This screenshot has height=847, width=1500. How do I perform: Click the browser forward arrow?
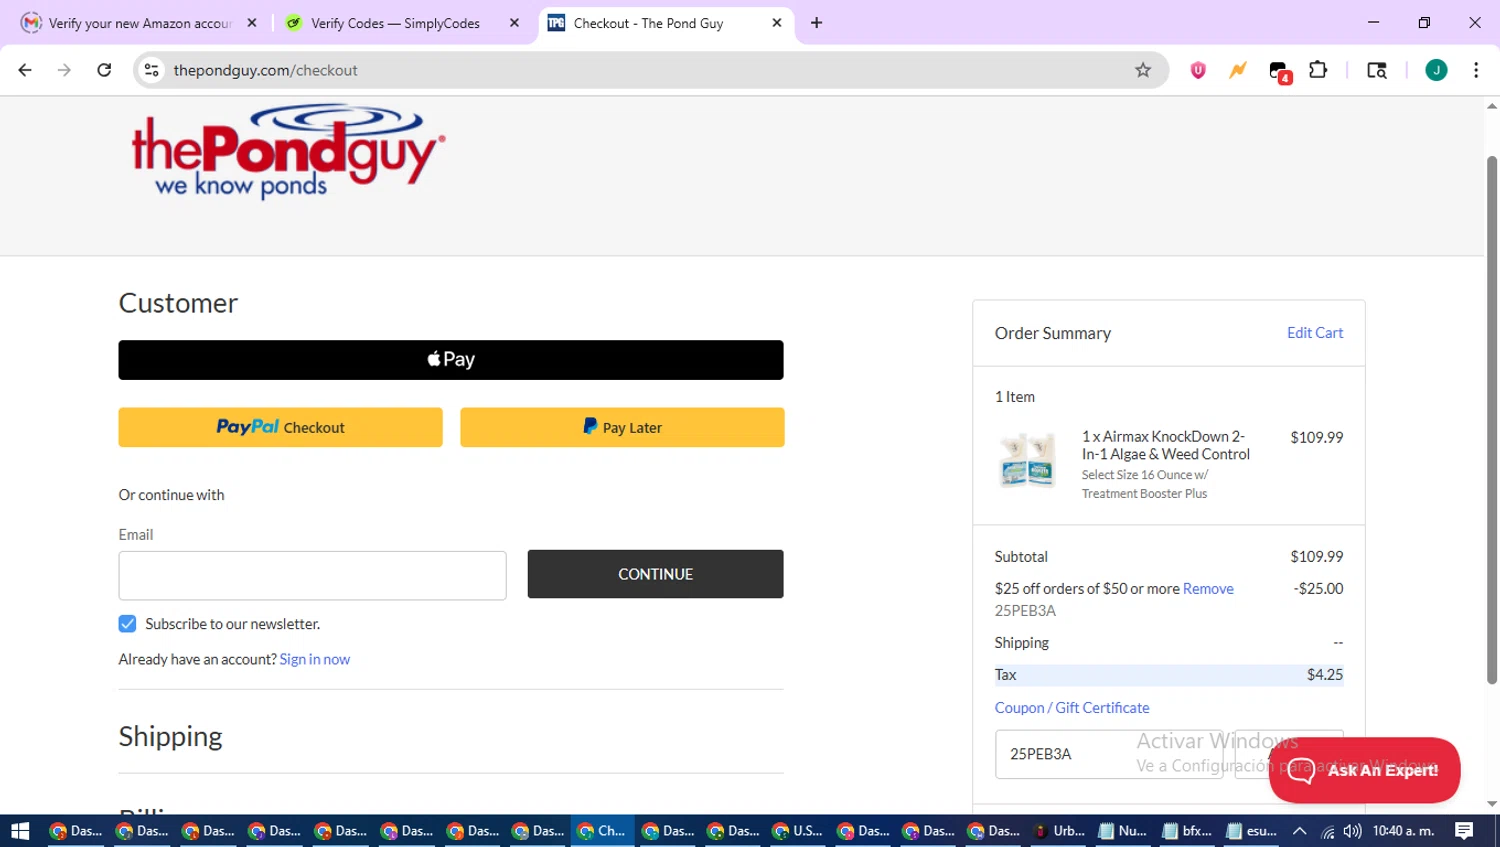point(64,70)
